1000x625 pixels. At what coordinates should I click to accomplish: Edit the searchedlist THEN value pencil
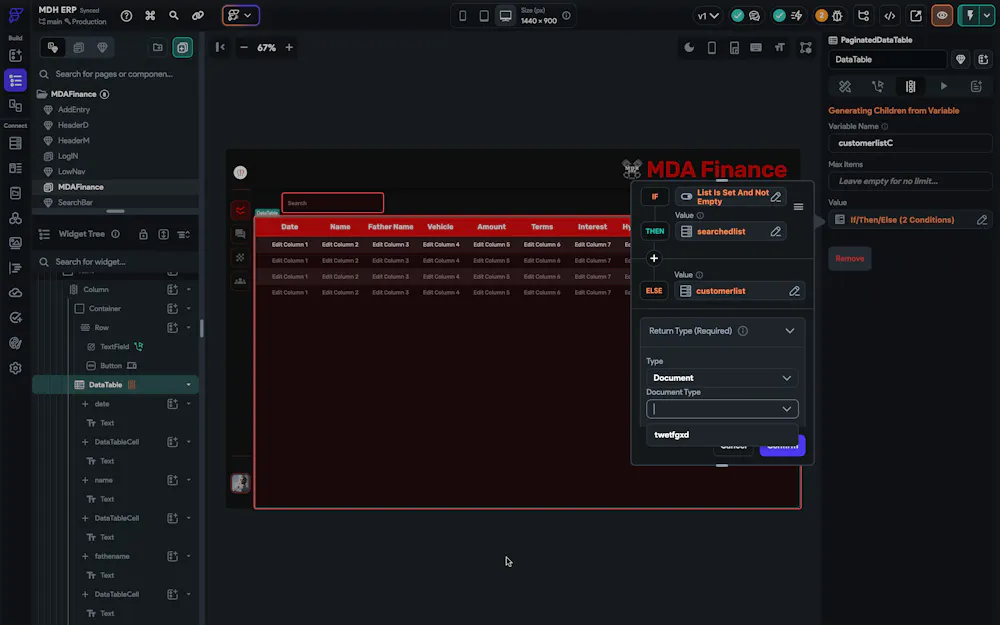point(776,232)
